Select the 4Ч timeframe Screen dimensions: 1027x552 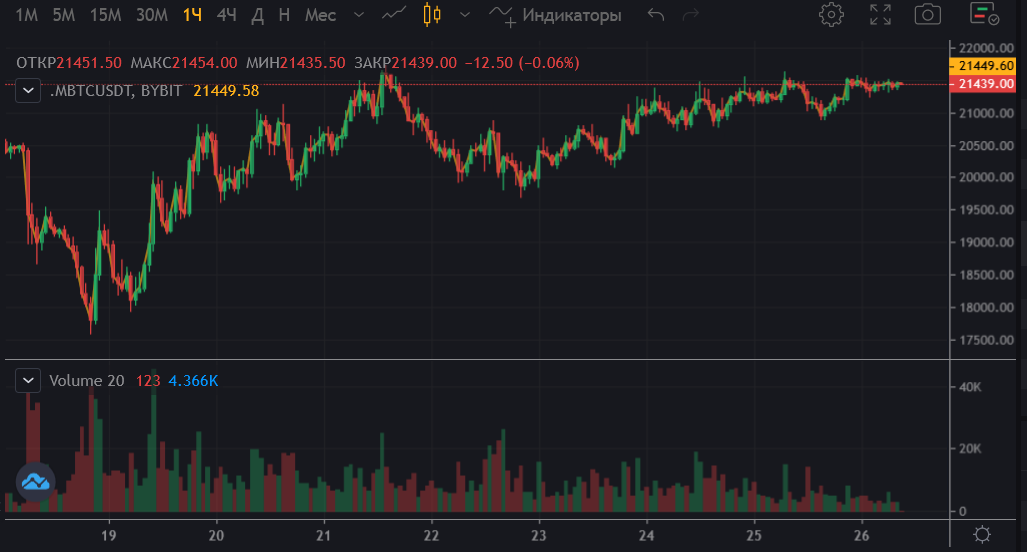(227, 15)
